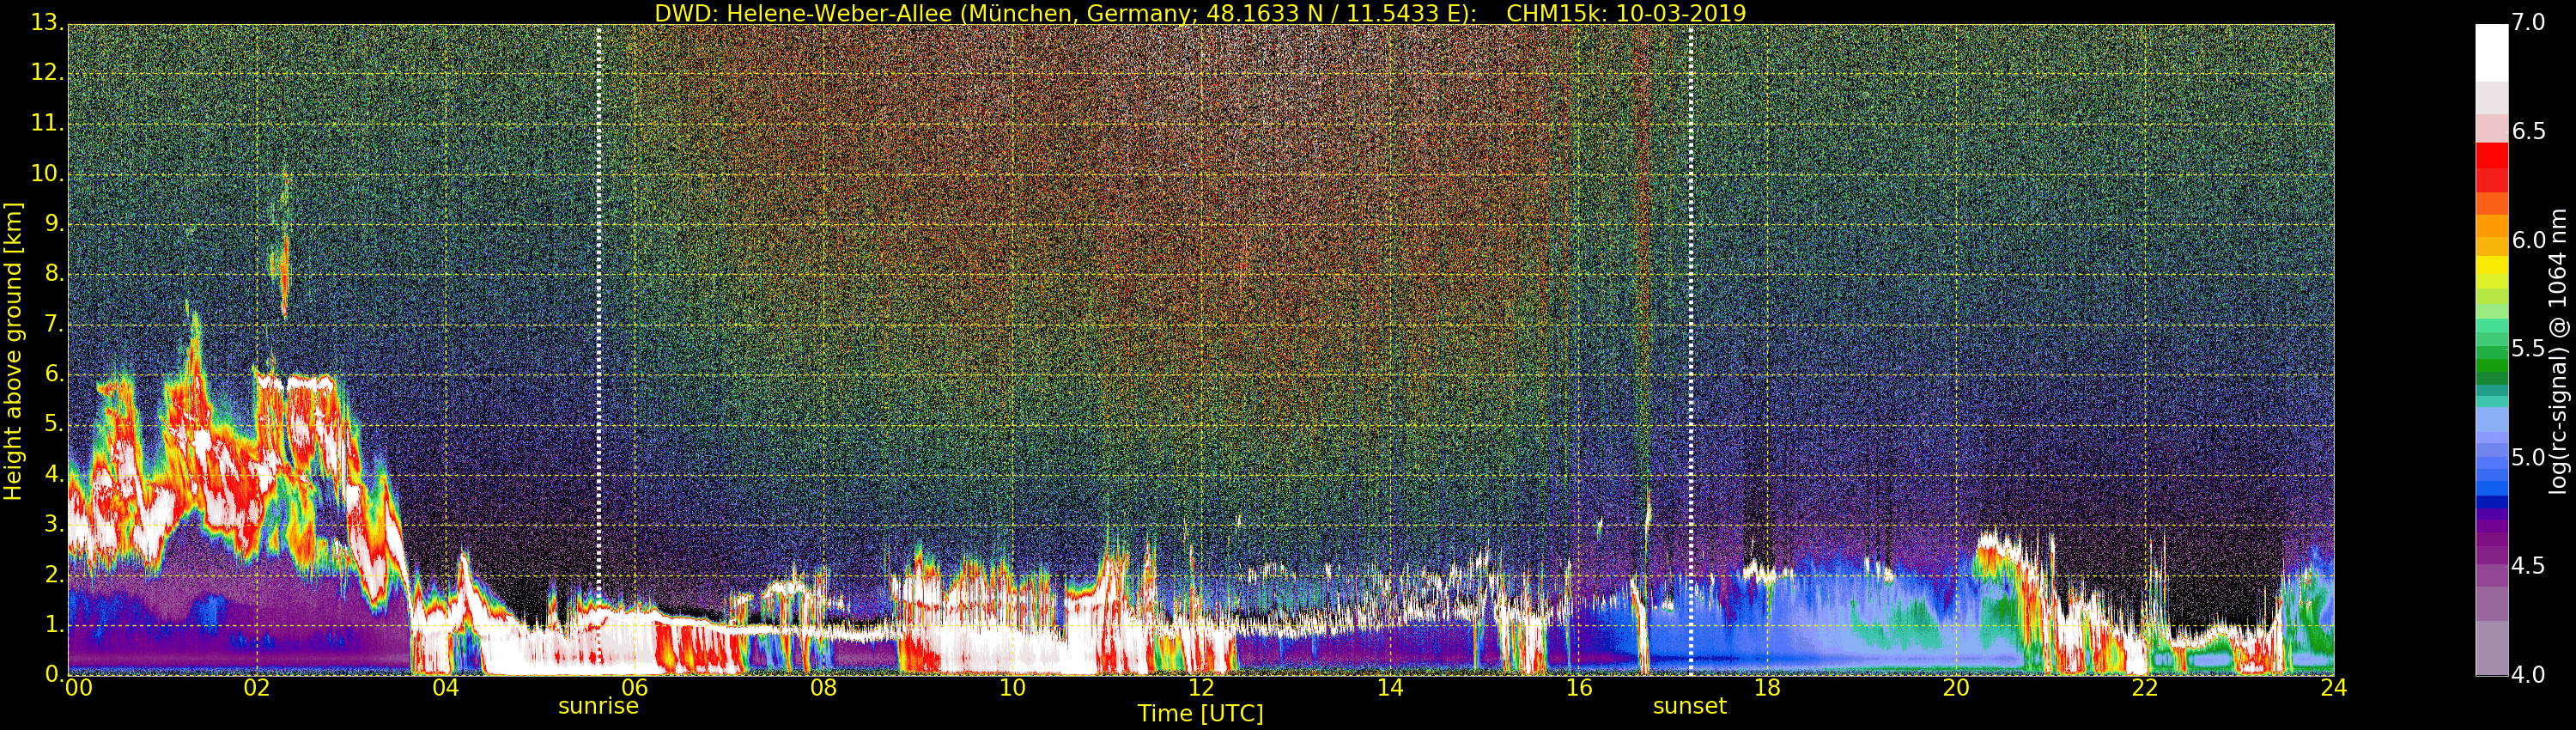Click height axis tick label "2."

[52, 575]
